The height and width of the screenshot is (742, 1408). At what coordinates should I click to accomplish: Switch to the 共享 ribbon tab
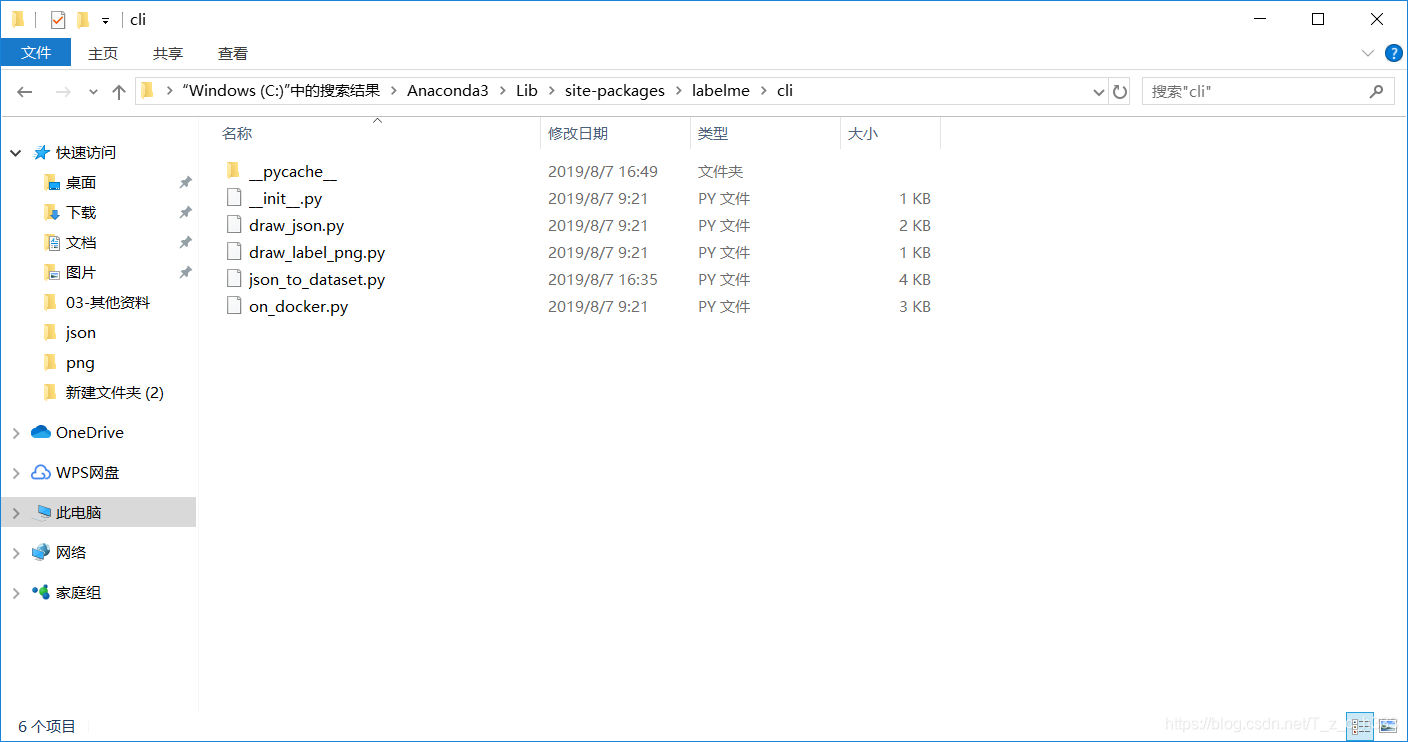click(x=168, y=53)
